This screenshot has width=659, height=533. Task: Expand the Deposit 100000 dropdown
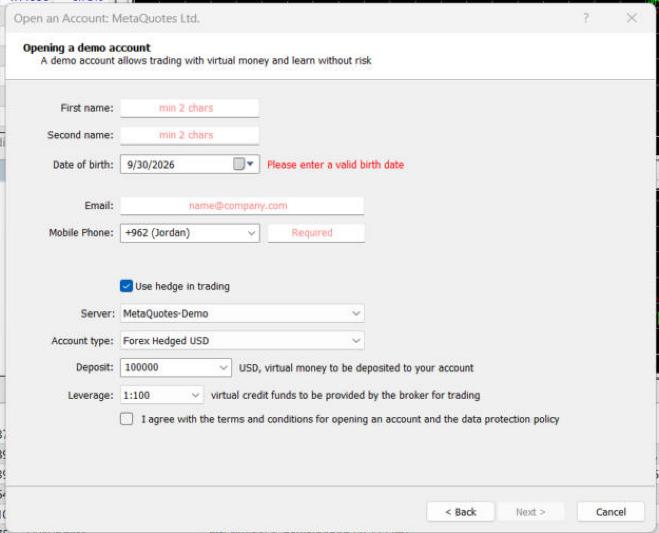pyautogui.click(x=176, y=367)
